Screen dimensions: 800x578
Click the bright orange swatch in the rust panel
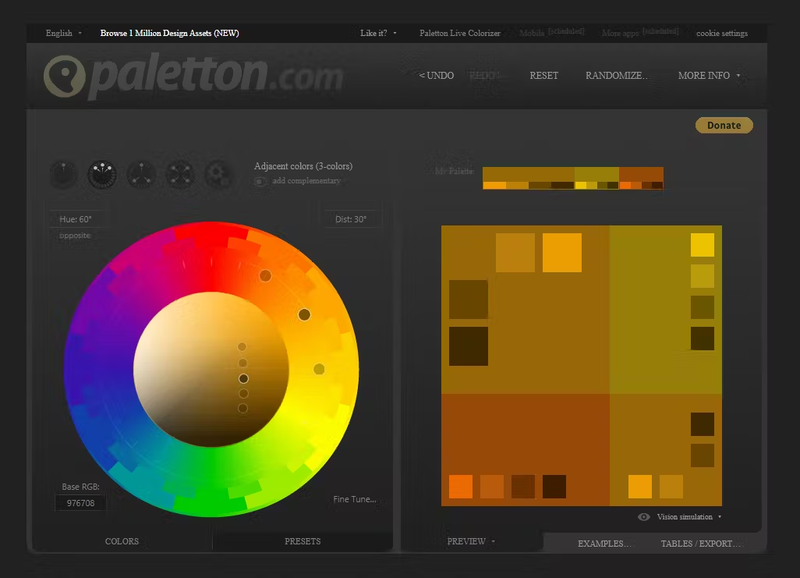461,487
